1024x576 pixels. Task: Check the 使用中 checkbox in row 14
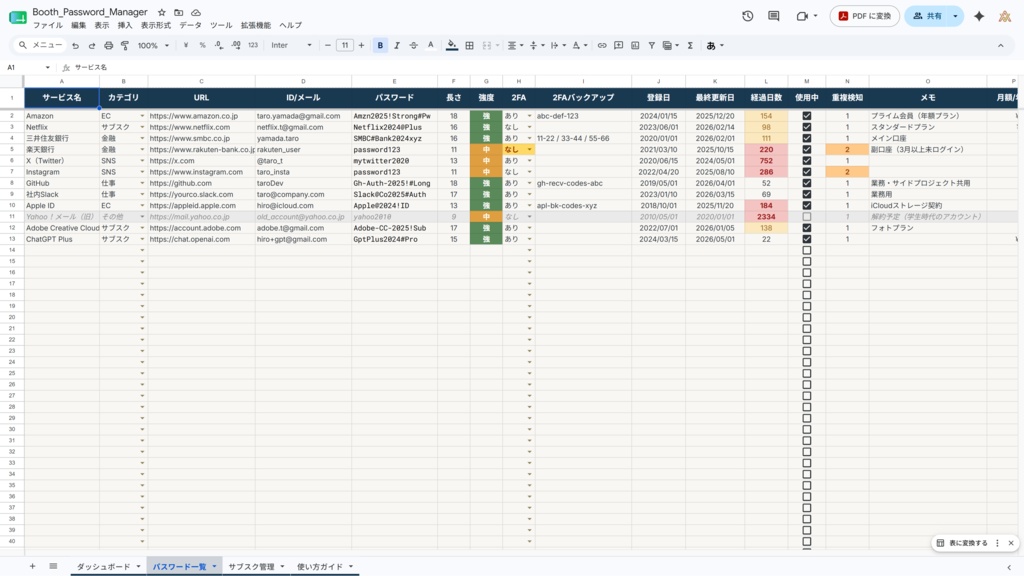pos(807,250)
